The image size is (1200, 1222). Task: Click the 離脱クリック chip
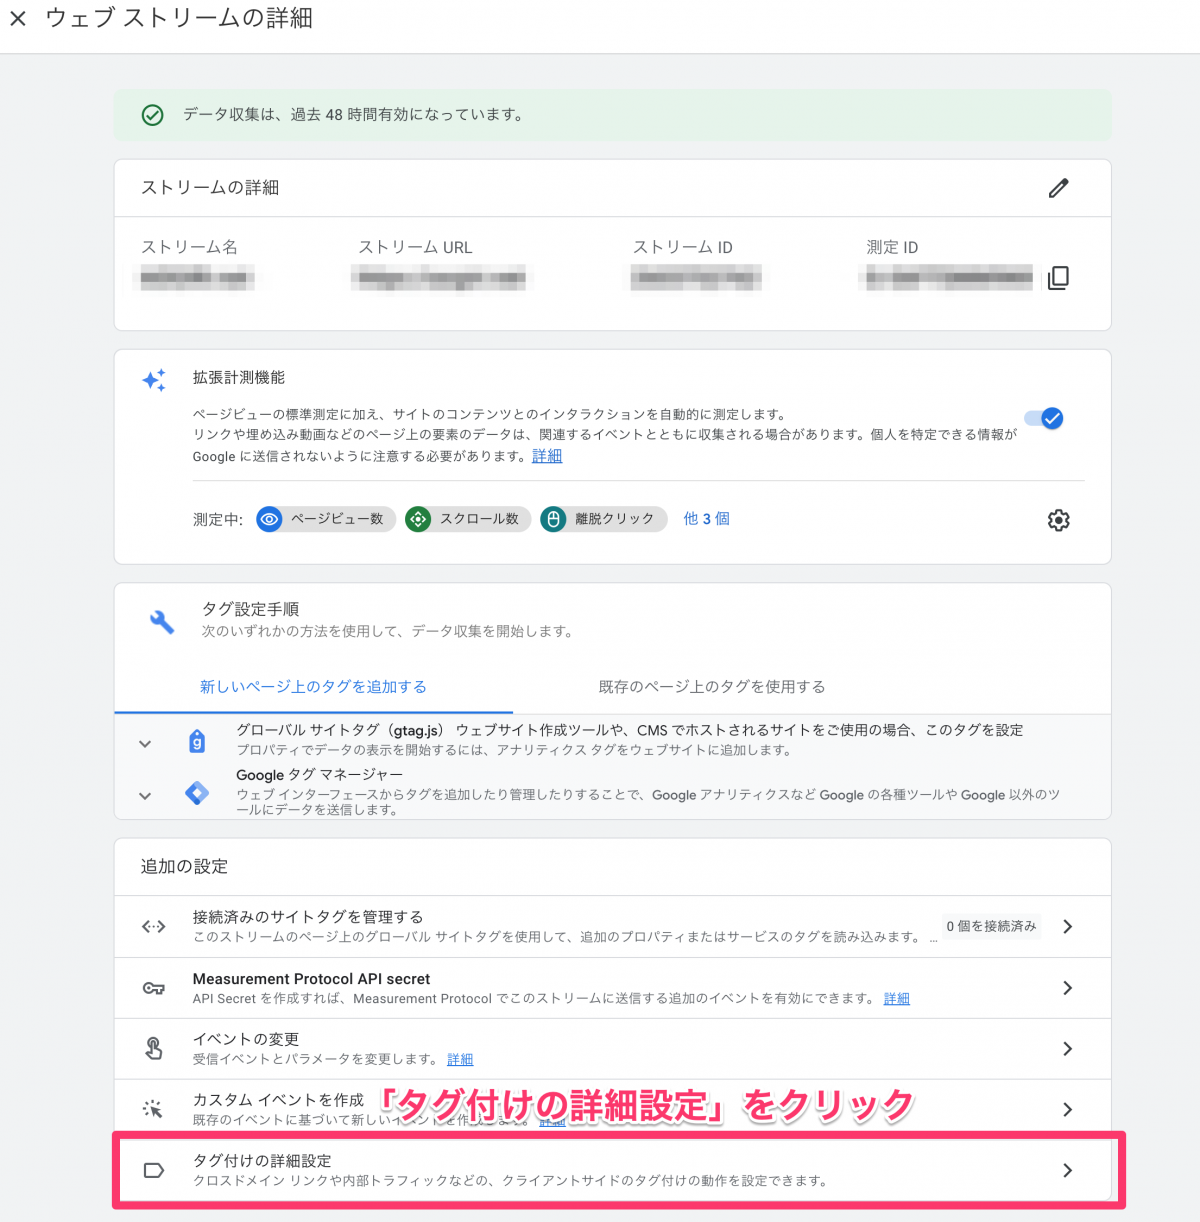click(x=603, y=519)
